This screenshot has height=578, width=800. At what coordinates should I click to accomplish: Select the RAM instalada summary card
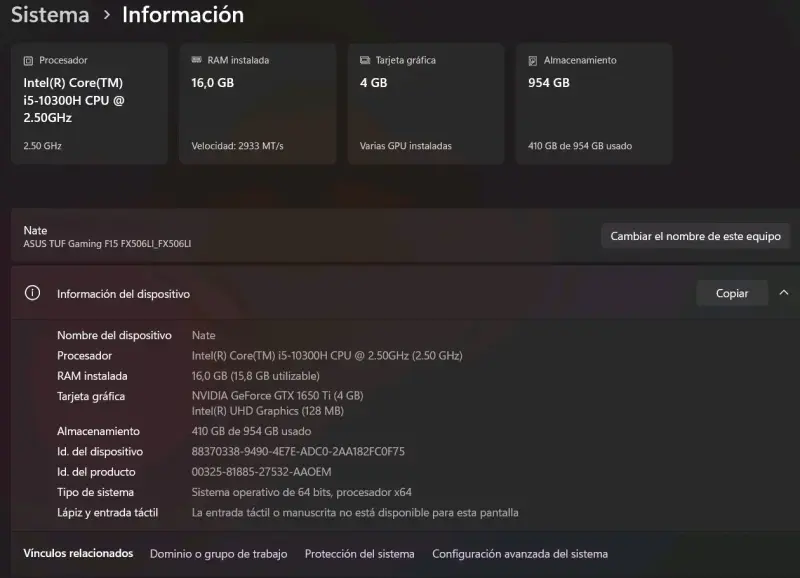pos(258,104)
